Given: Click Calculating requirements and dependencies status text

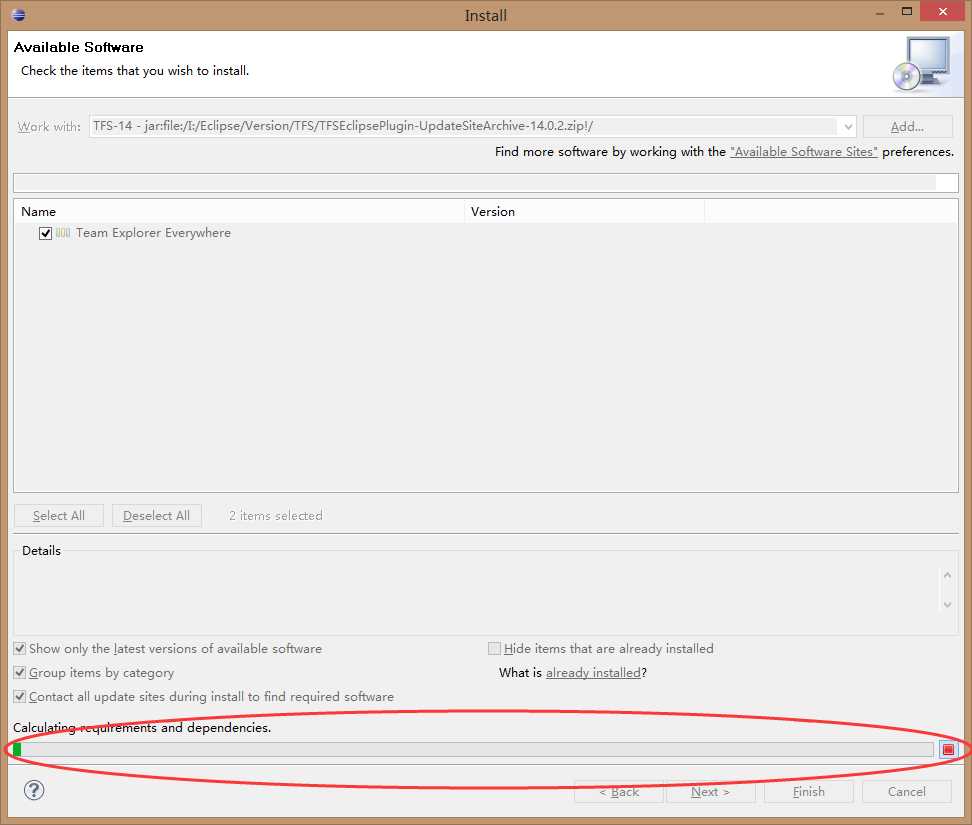Looking at the screenshot, I should point(142,727).
